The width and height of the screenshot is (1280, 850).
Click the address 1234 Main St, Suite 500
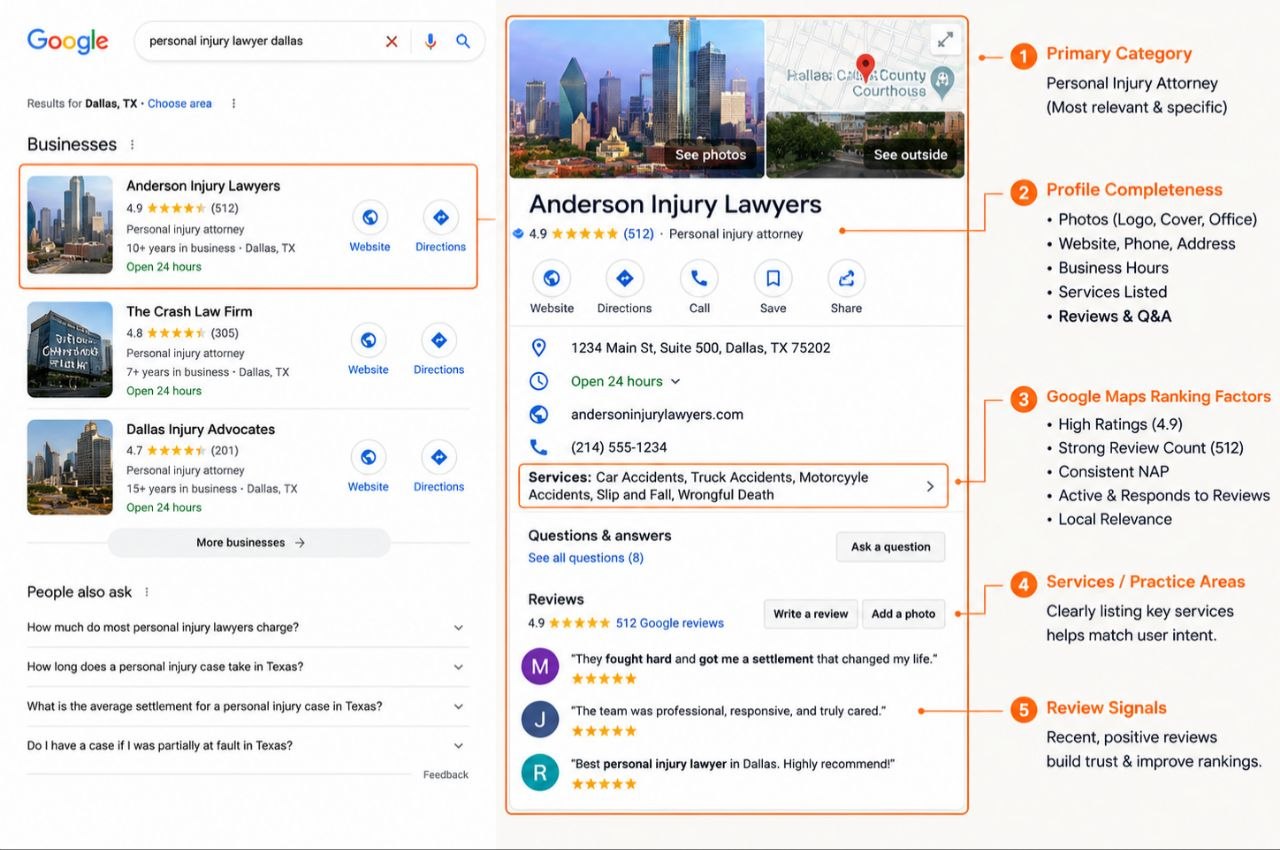coord(701,348)
